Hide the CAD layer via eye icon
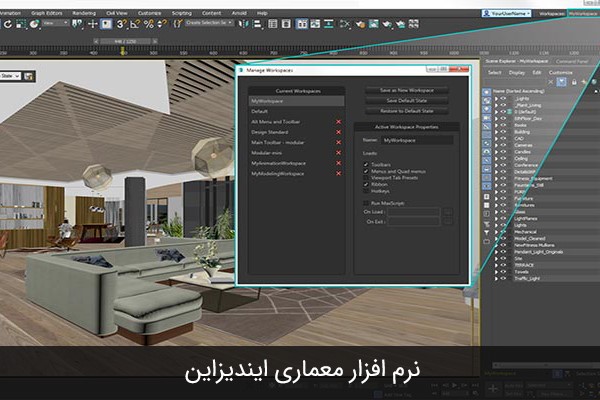This screenshot has height=400, width=600. [x=504, y=139]
